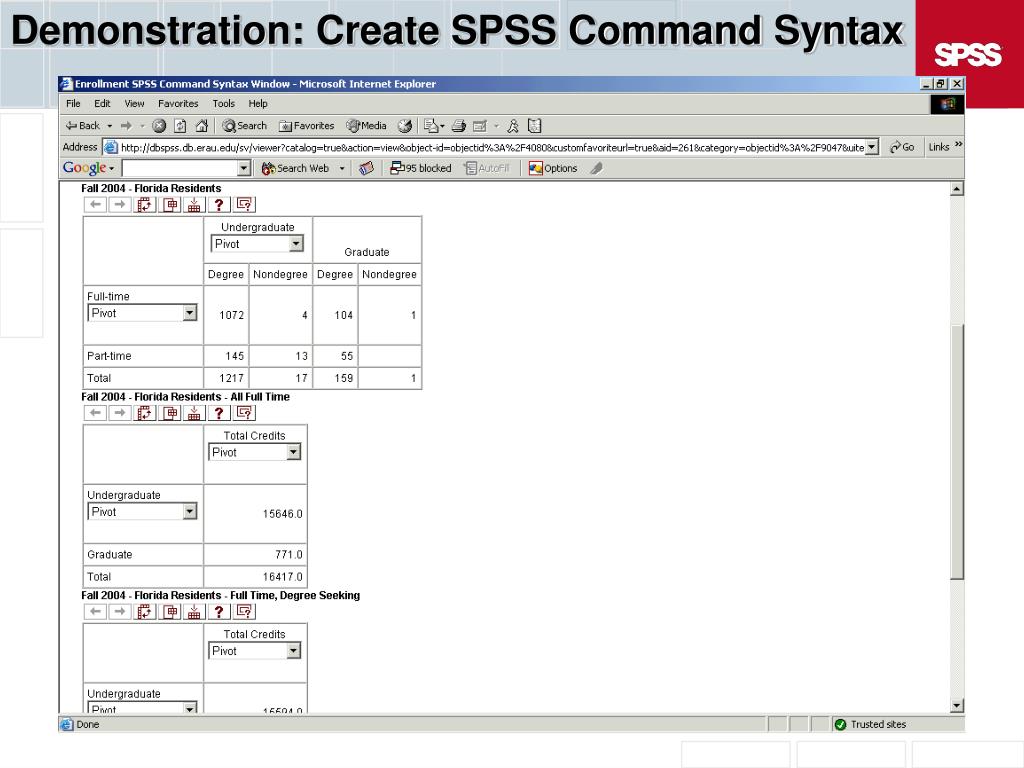Screen dimensions: 1024x768
Task: Click the Search Web button
Action: point(295,168)
